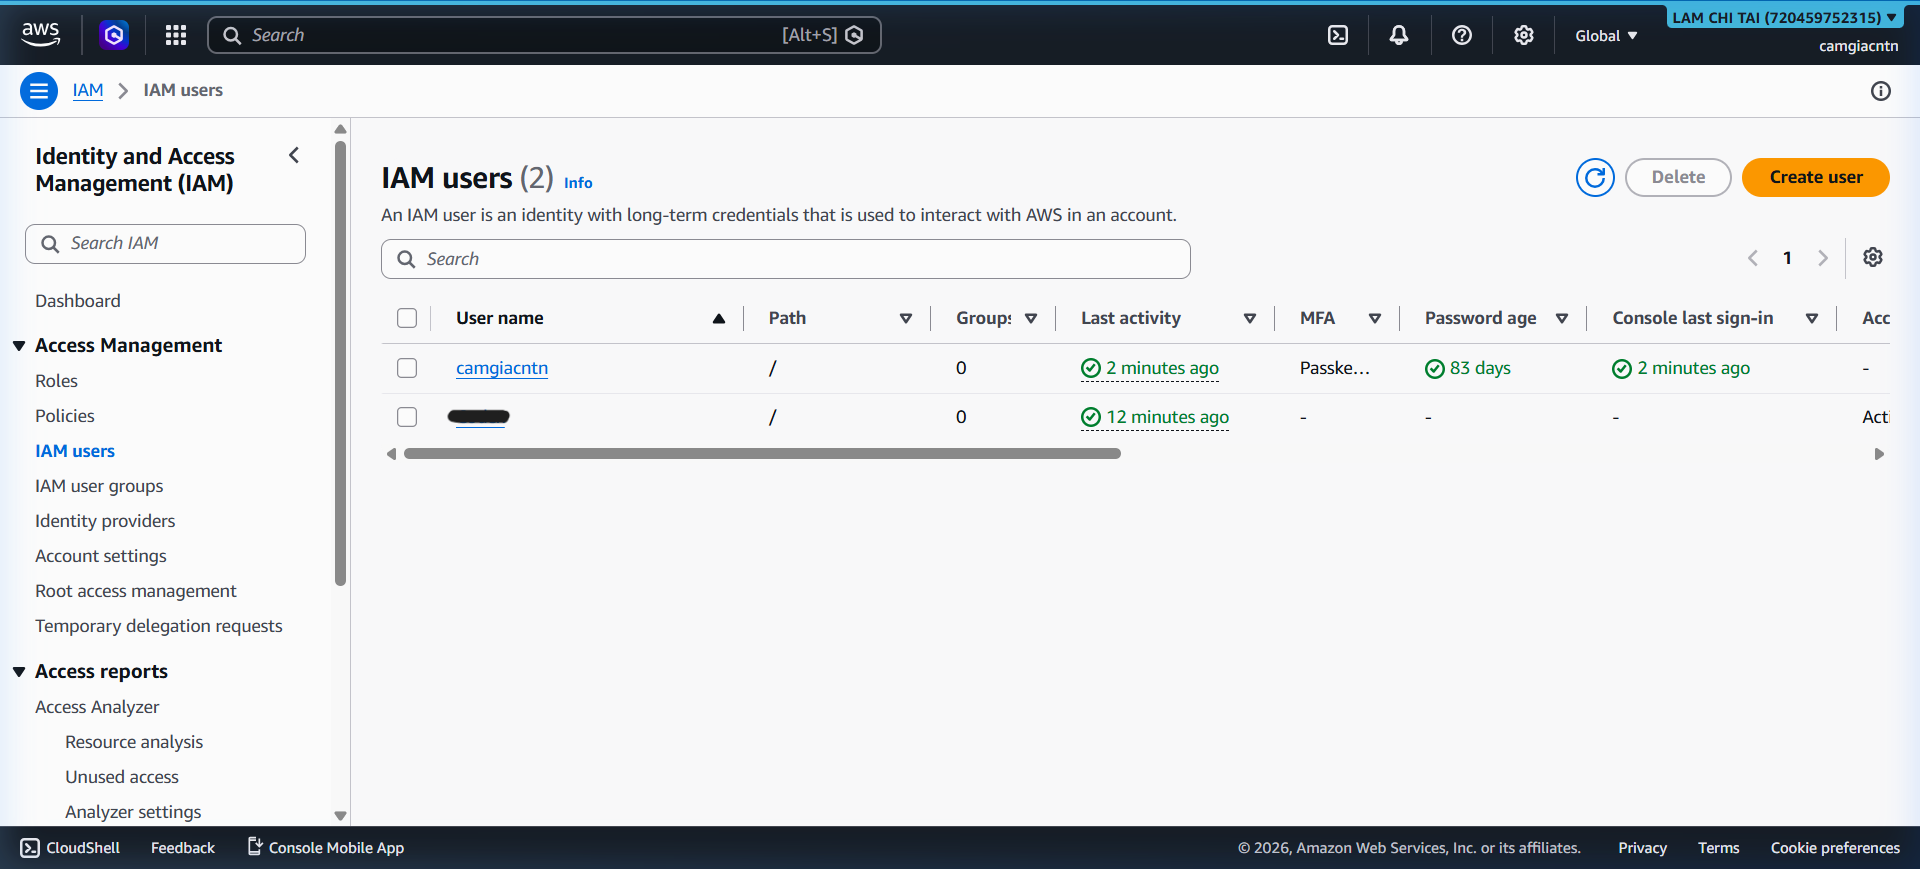This screenshot has width=1920, height=869.
Task: Open Roles in the sidebar
Action: point(56,381)
